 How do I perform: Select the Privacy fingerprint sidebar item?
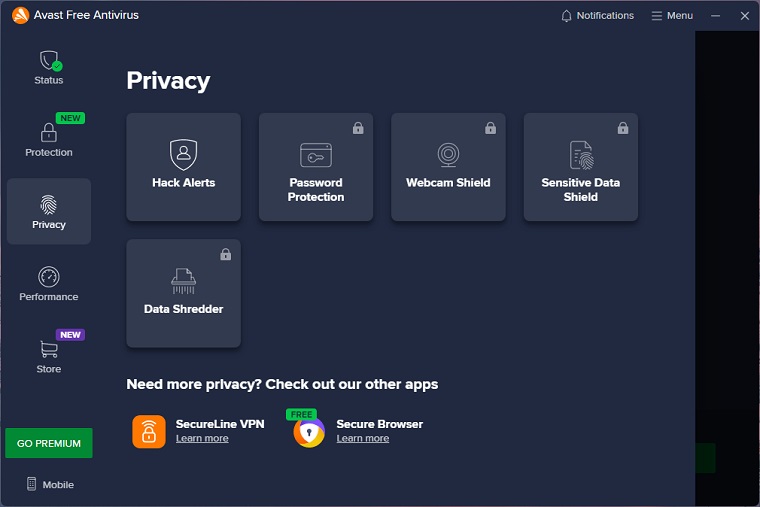pos(49,211)
